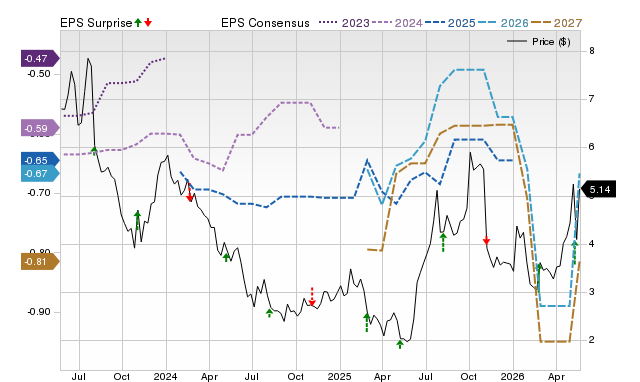Image resolution: width=640 pixels, height=382 pixels.
Task: Click the red miss arrow after October 2025
Action: tap(486, 240)
